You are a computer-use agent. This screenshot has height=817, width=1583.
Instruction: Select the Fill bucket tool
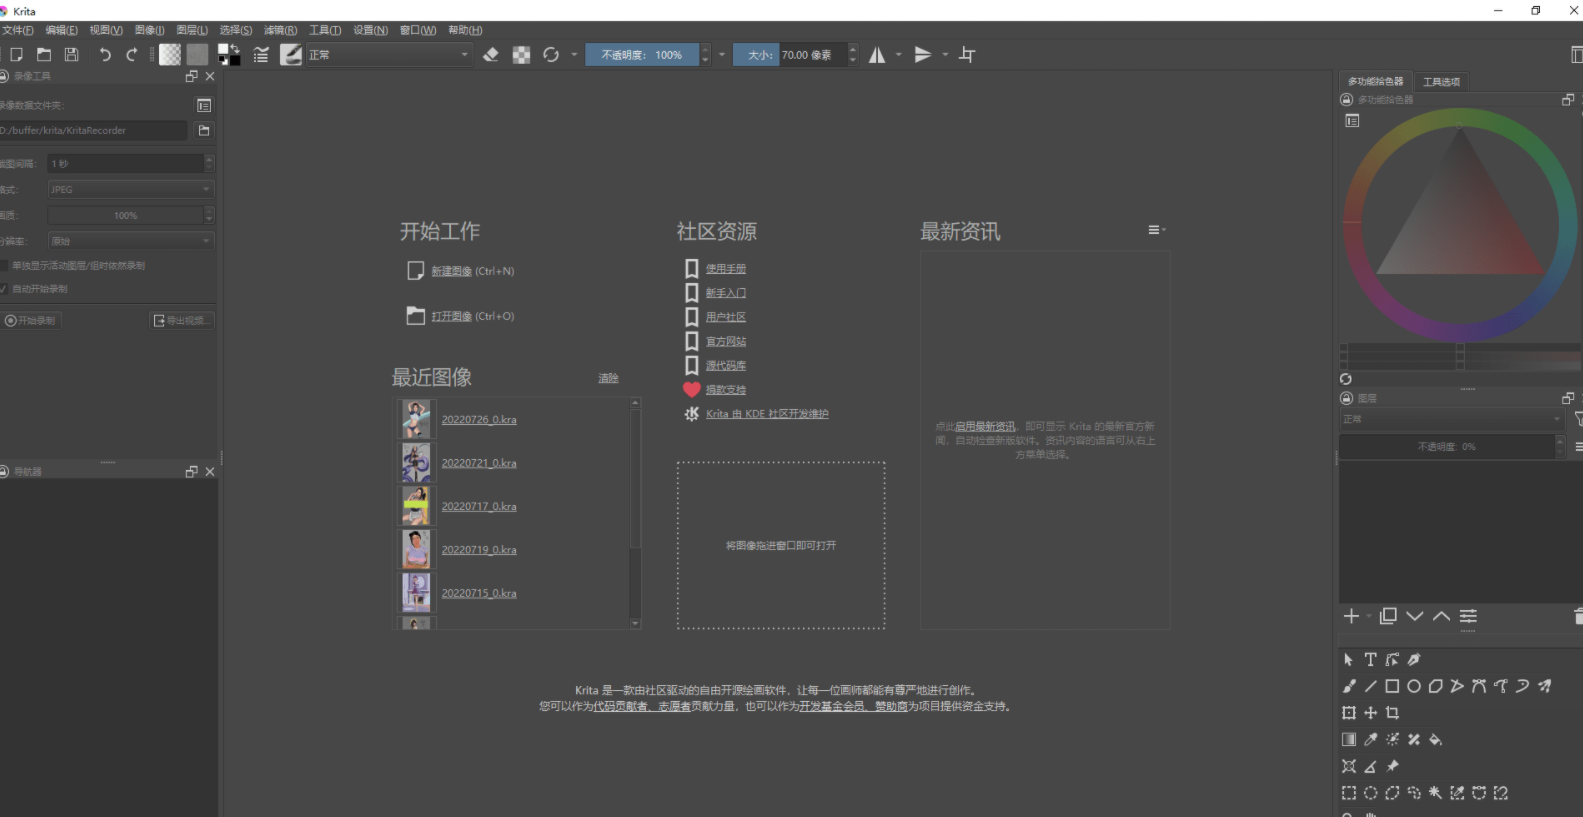(x=1436, y=740)
